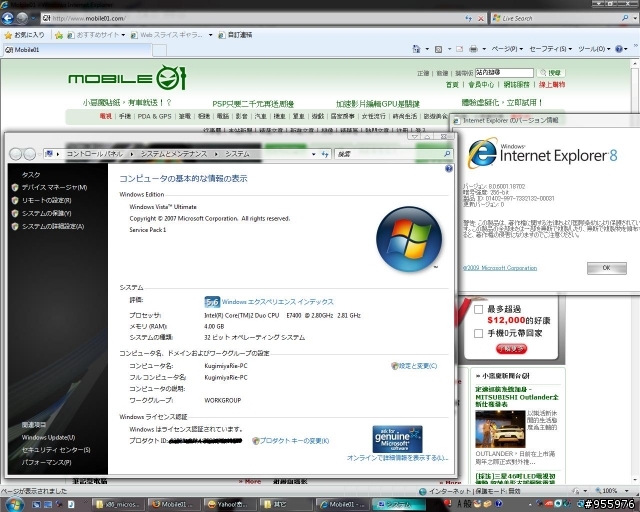This screenshot has height=512, width=640.
Task: Click the system window back arrow
Action: pos(15,154)
